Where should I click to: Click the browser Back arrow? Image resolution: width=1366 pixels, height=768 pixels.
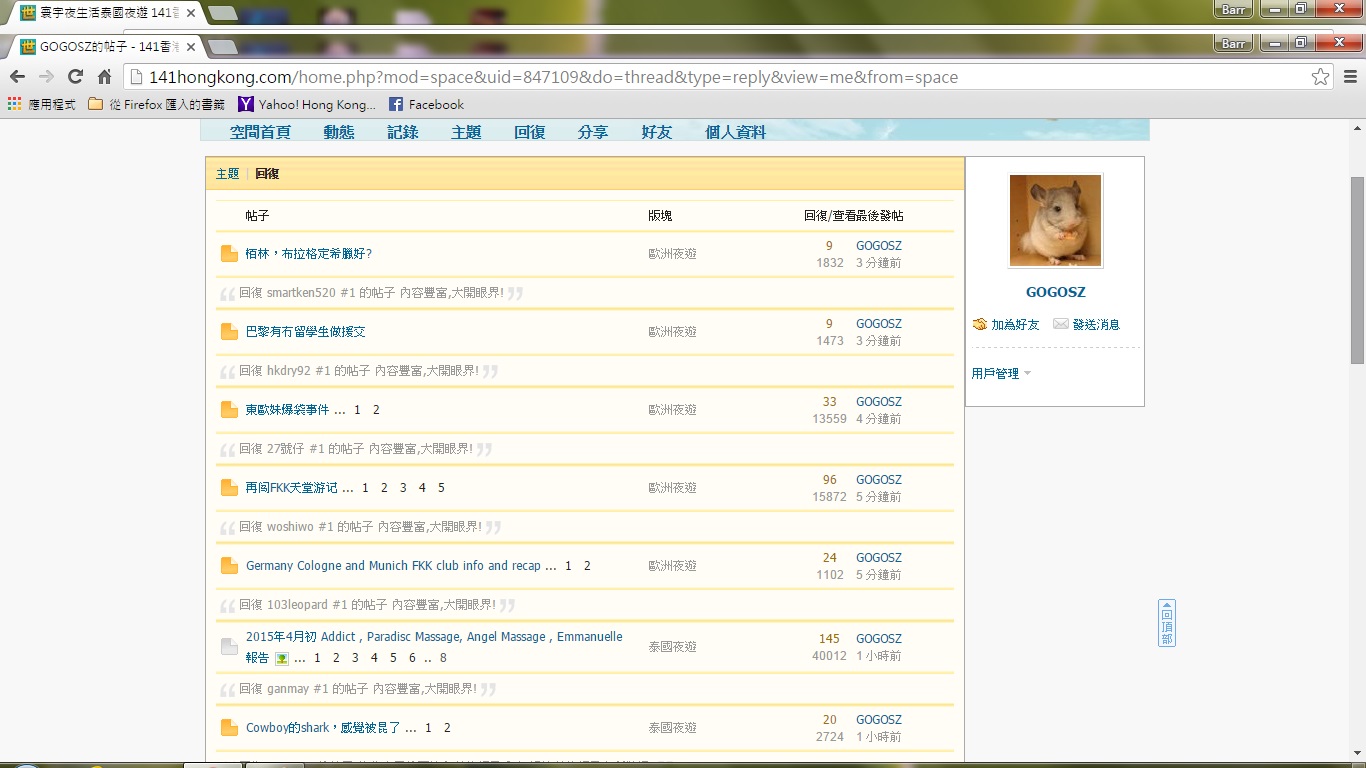[x=18, y=77]
